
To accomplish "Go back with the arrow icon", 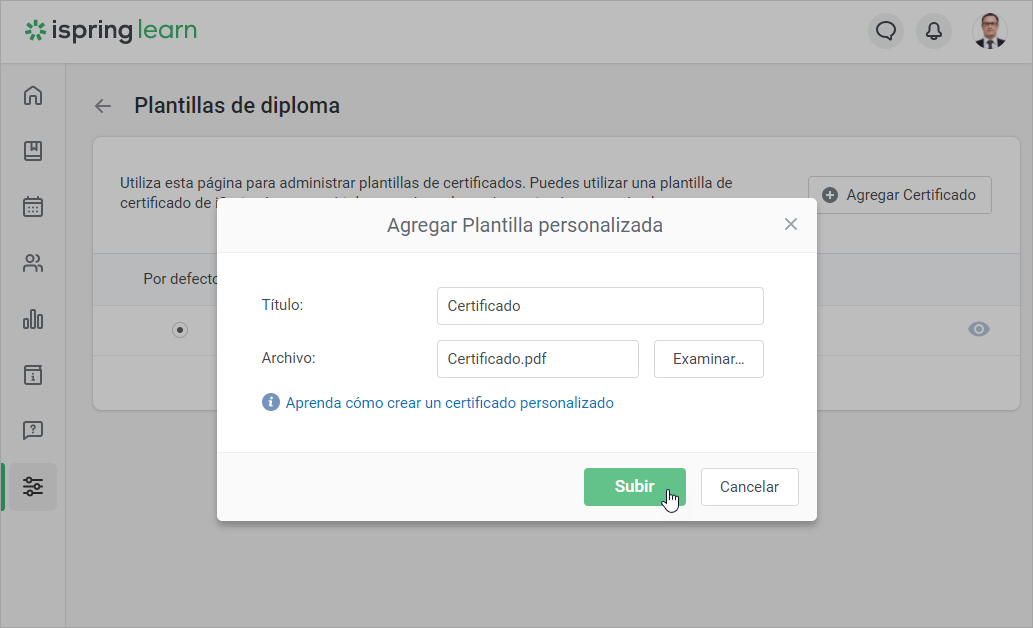I will 102,106.
